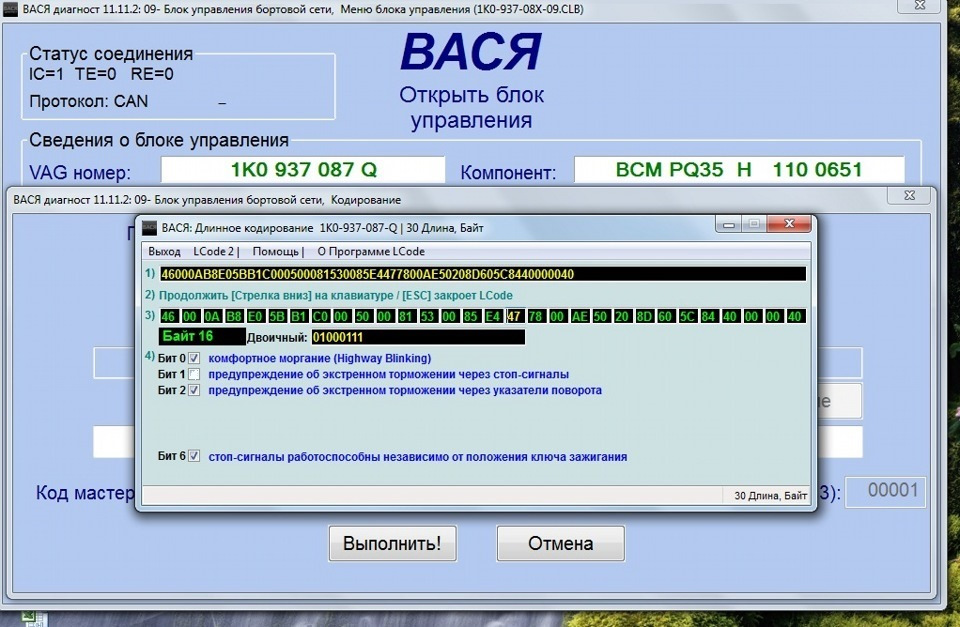Close the Кодирование dialog window

point(910,195)
